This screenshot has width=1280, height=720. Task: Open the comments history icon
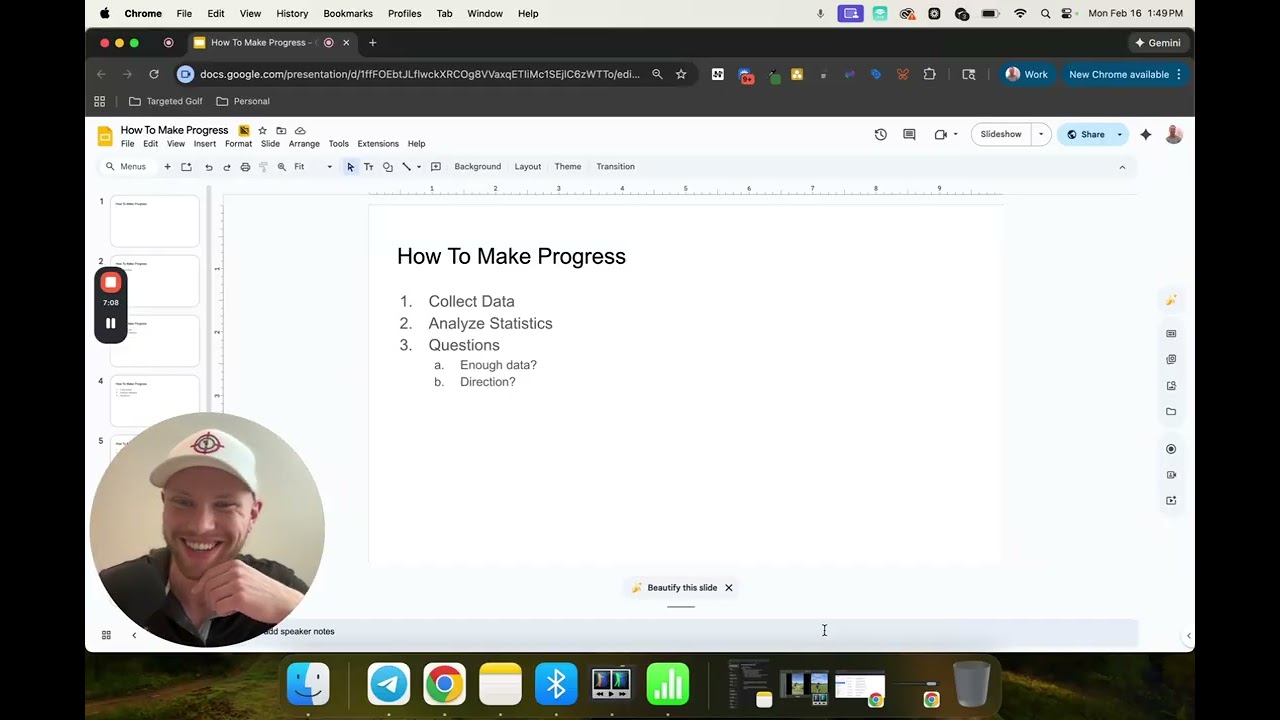click(909, 134)
